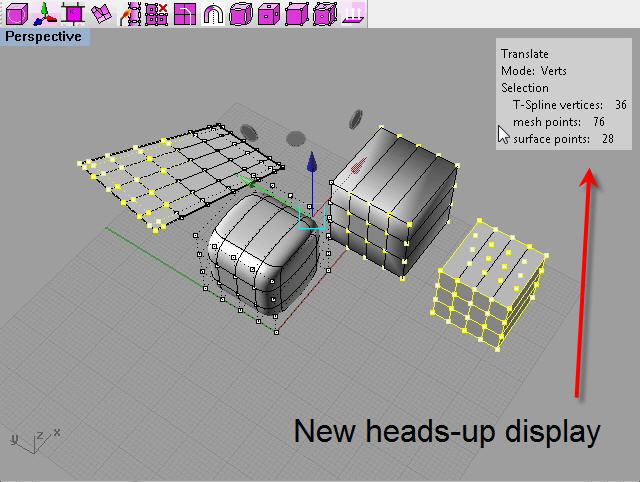Switch to face selection mode cube

click(x=269, y=13)
